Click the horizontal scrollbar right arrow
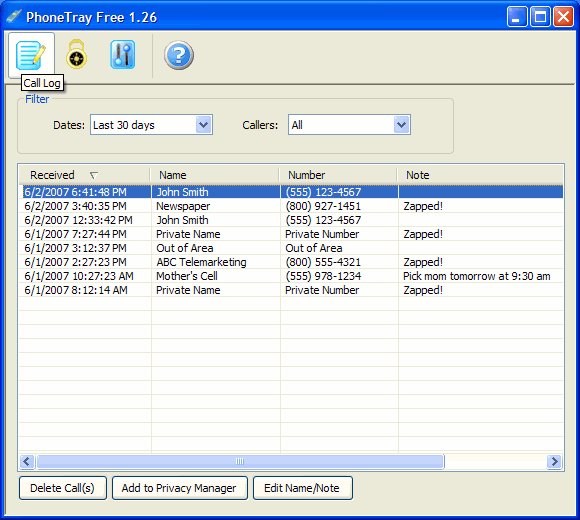Viewport: 580px width, 520px height. (x=554, y=461)
